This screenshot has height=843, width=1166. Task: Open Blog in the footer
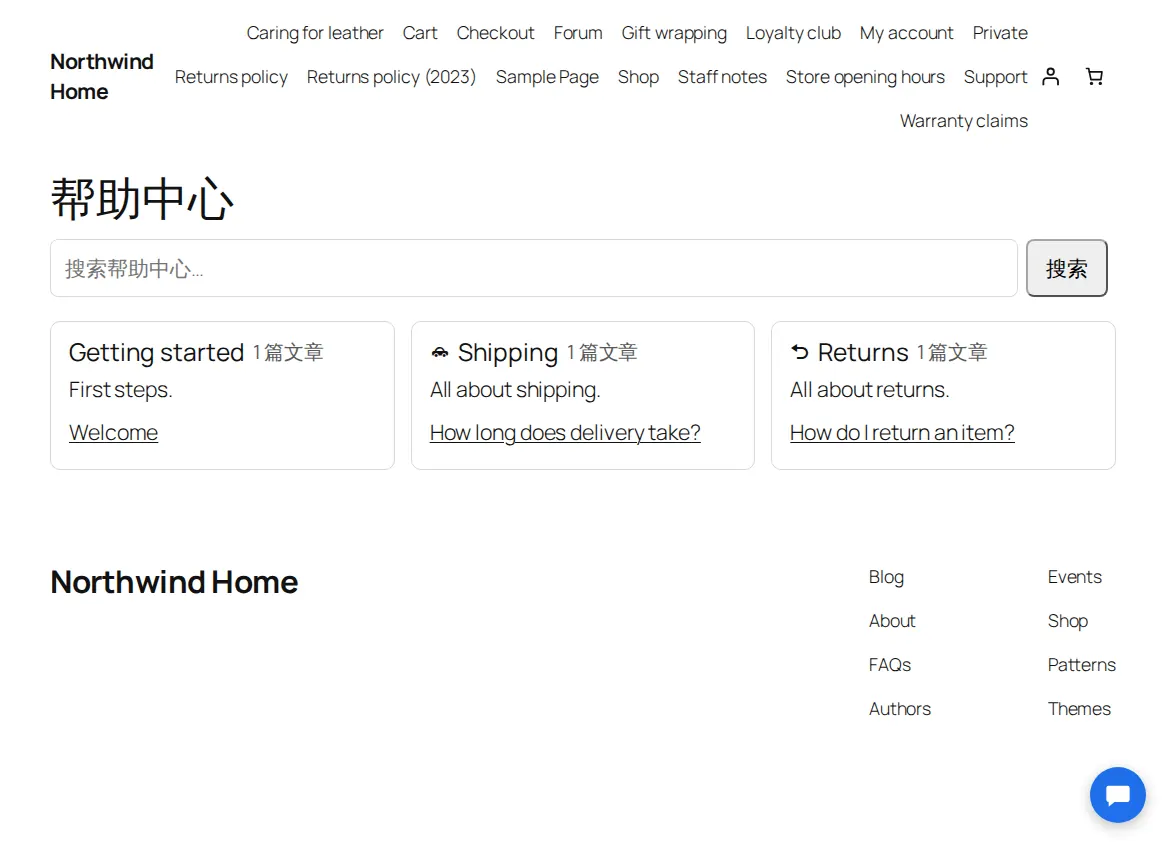click(x=886, y=578)
